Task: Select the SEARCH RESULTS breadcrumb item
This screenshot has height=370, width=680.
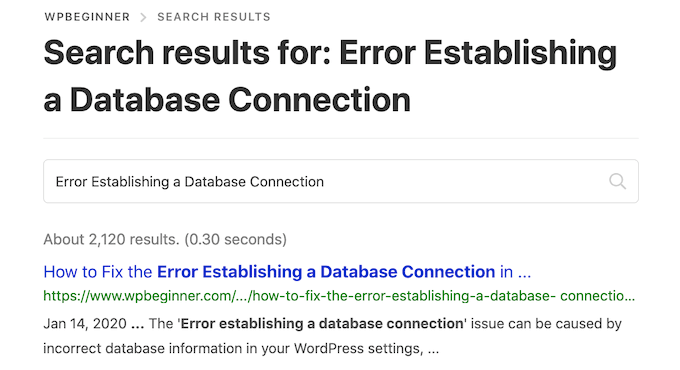Action: pyautogui.click(x=214, y=17)
